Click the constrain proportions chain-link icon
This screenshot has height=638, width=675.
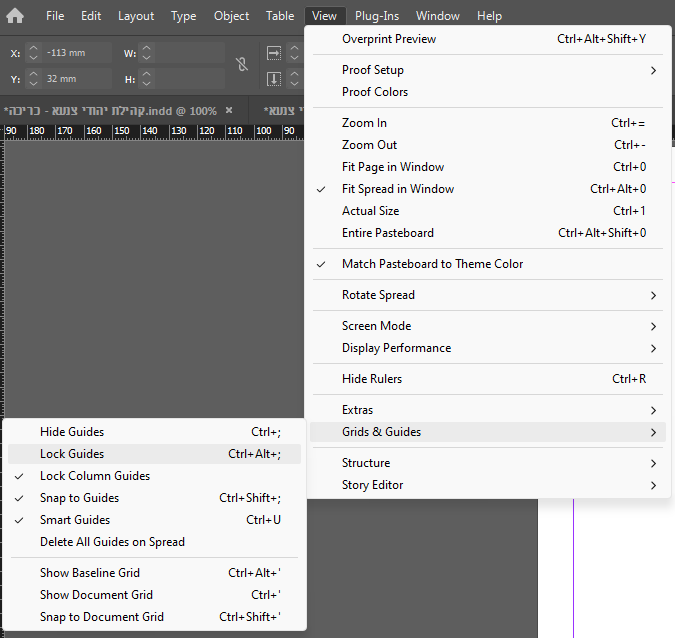241,65
